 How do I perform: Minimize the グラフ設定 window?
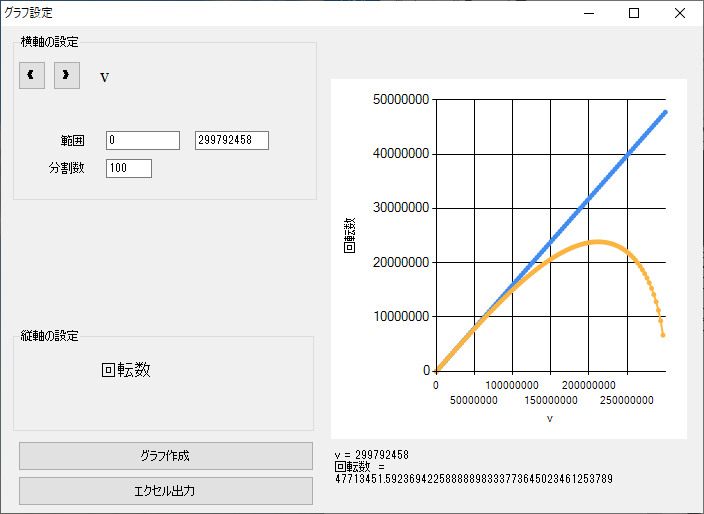[x=588, y=13]
